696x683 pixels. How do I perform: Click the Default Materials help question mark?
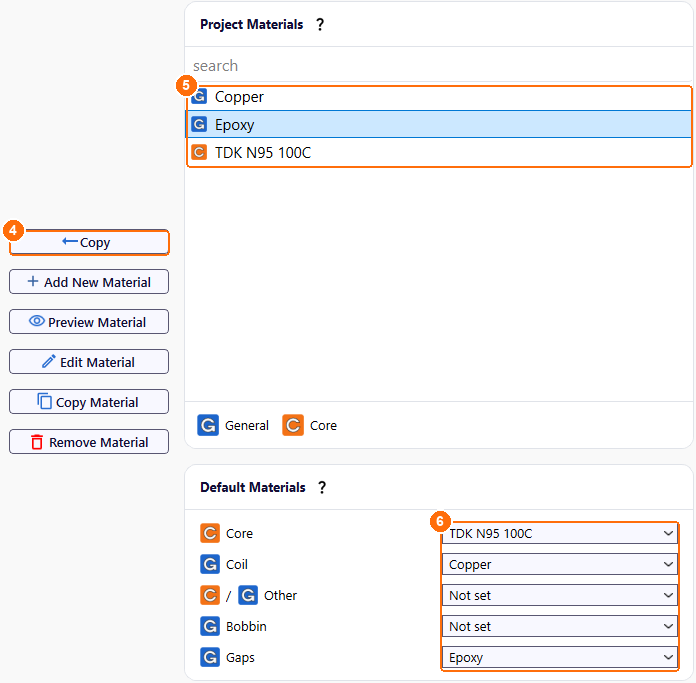322,487
